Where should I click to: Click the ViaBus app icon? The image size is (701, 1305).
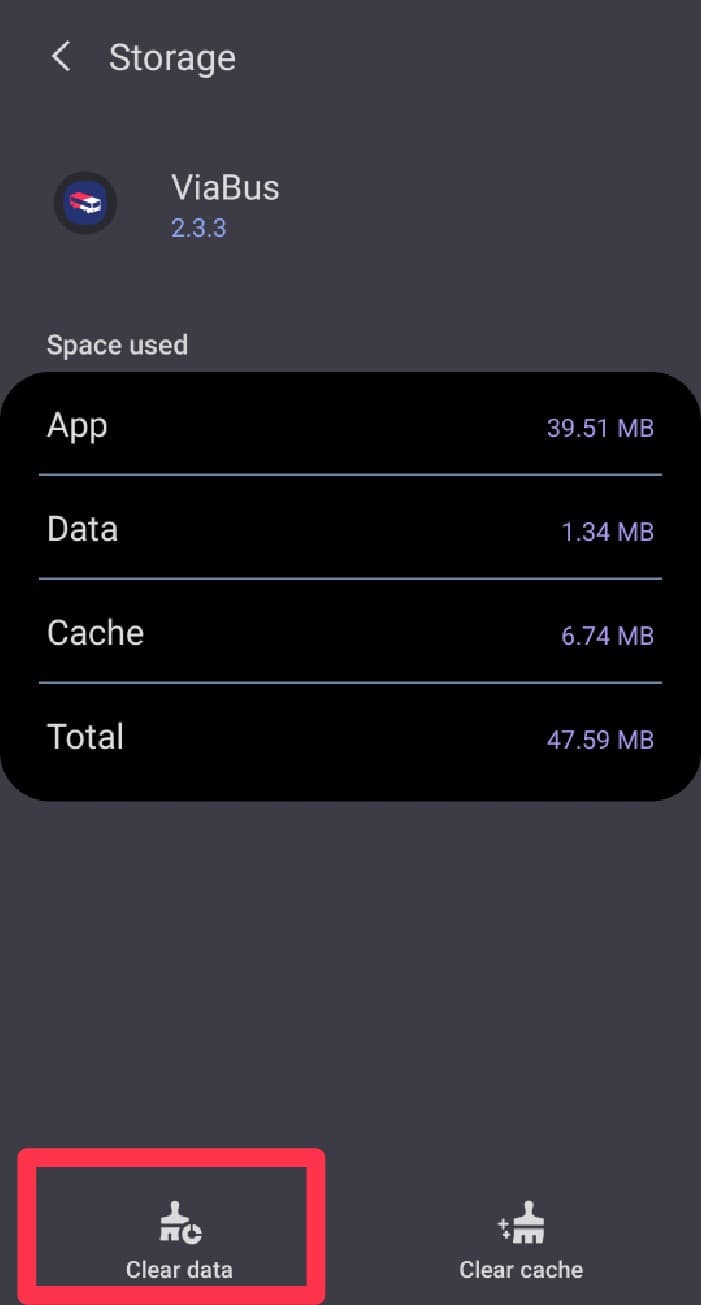[85, 203]
